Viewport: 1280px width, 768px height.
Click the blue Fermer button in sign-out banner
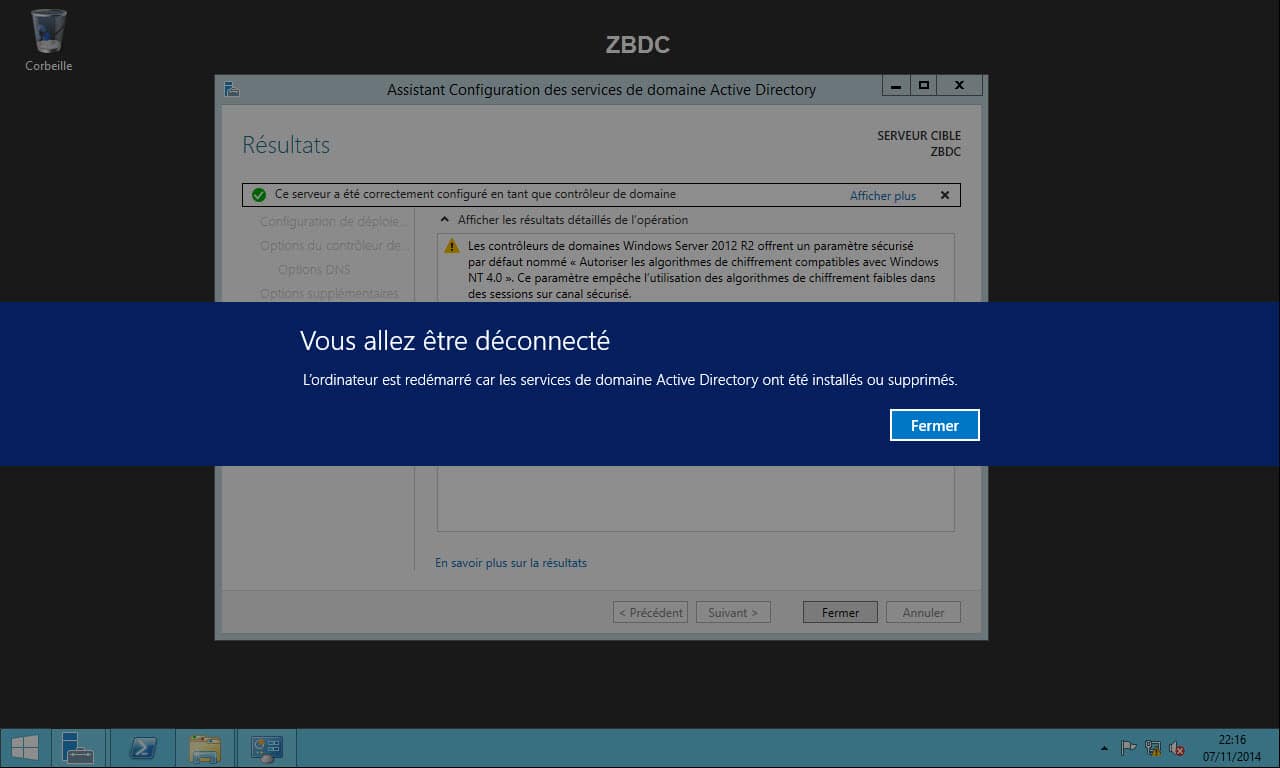[x=934, y=425]
